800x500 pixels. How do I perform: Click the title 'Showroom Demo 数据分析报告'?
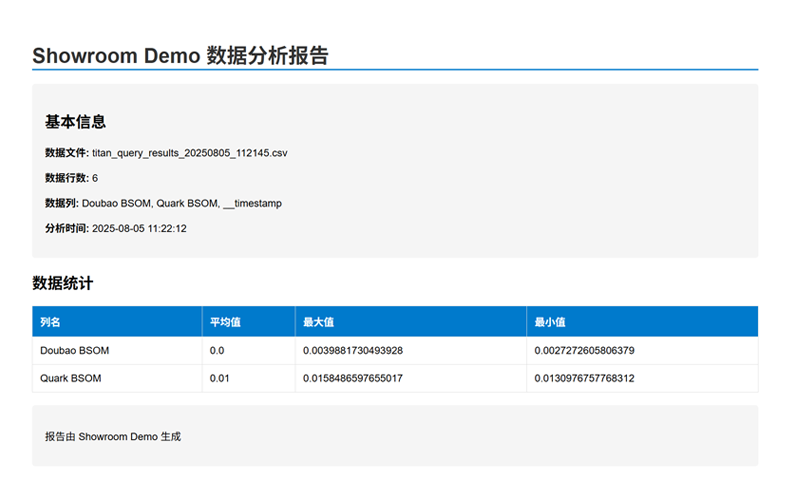tap(180, 56)
